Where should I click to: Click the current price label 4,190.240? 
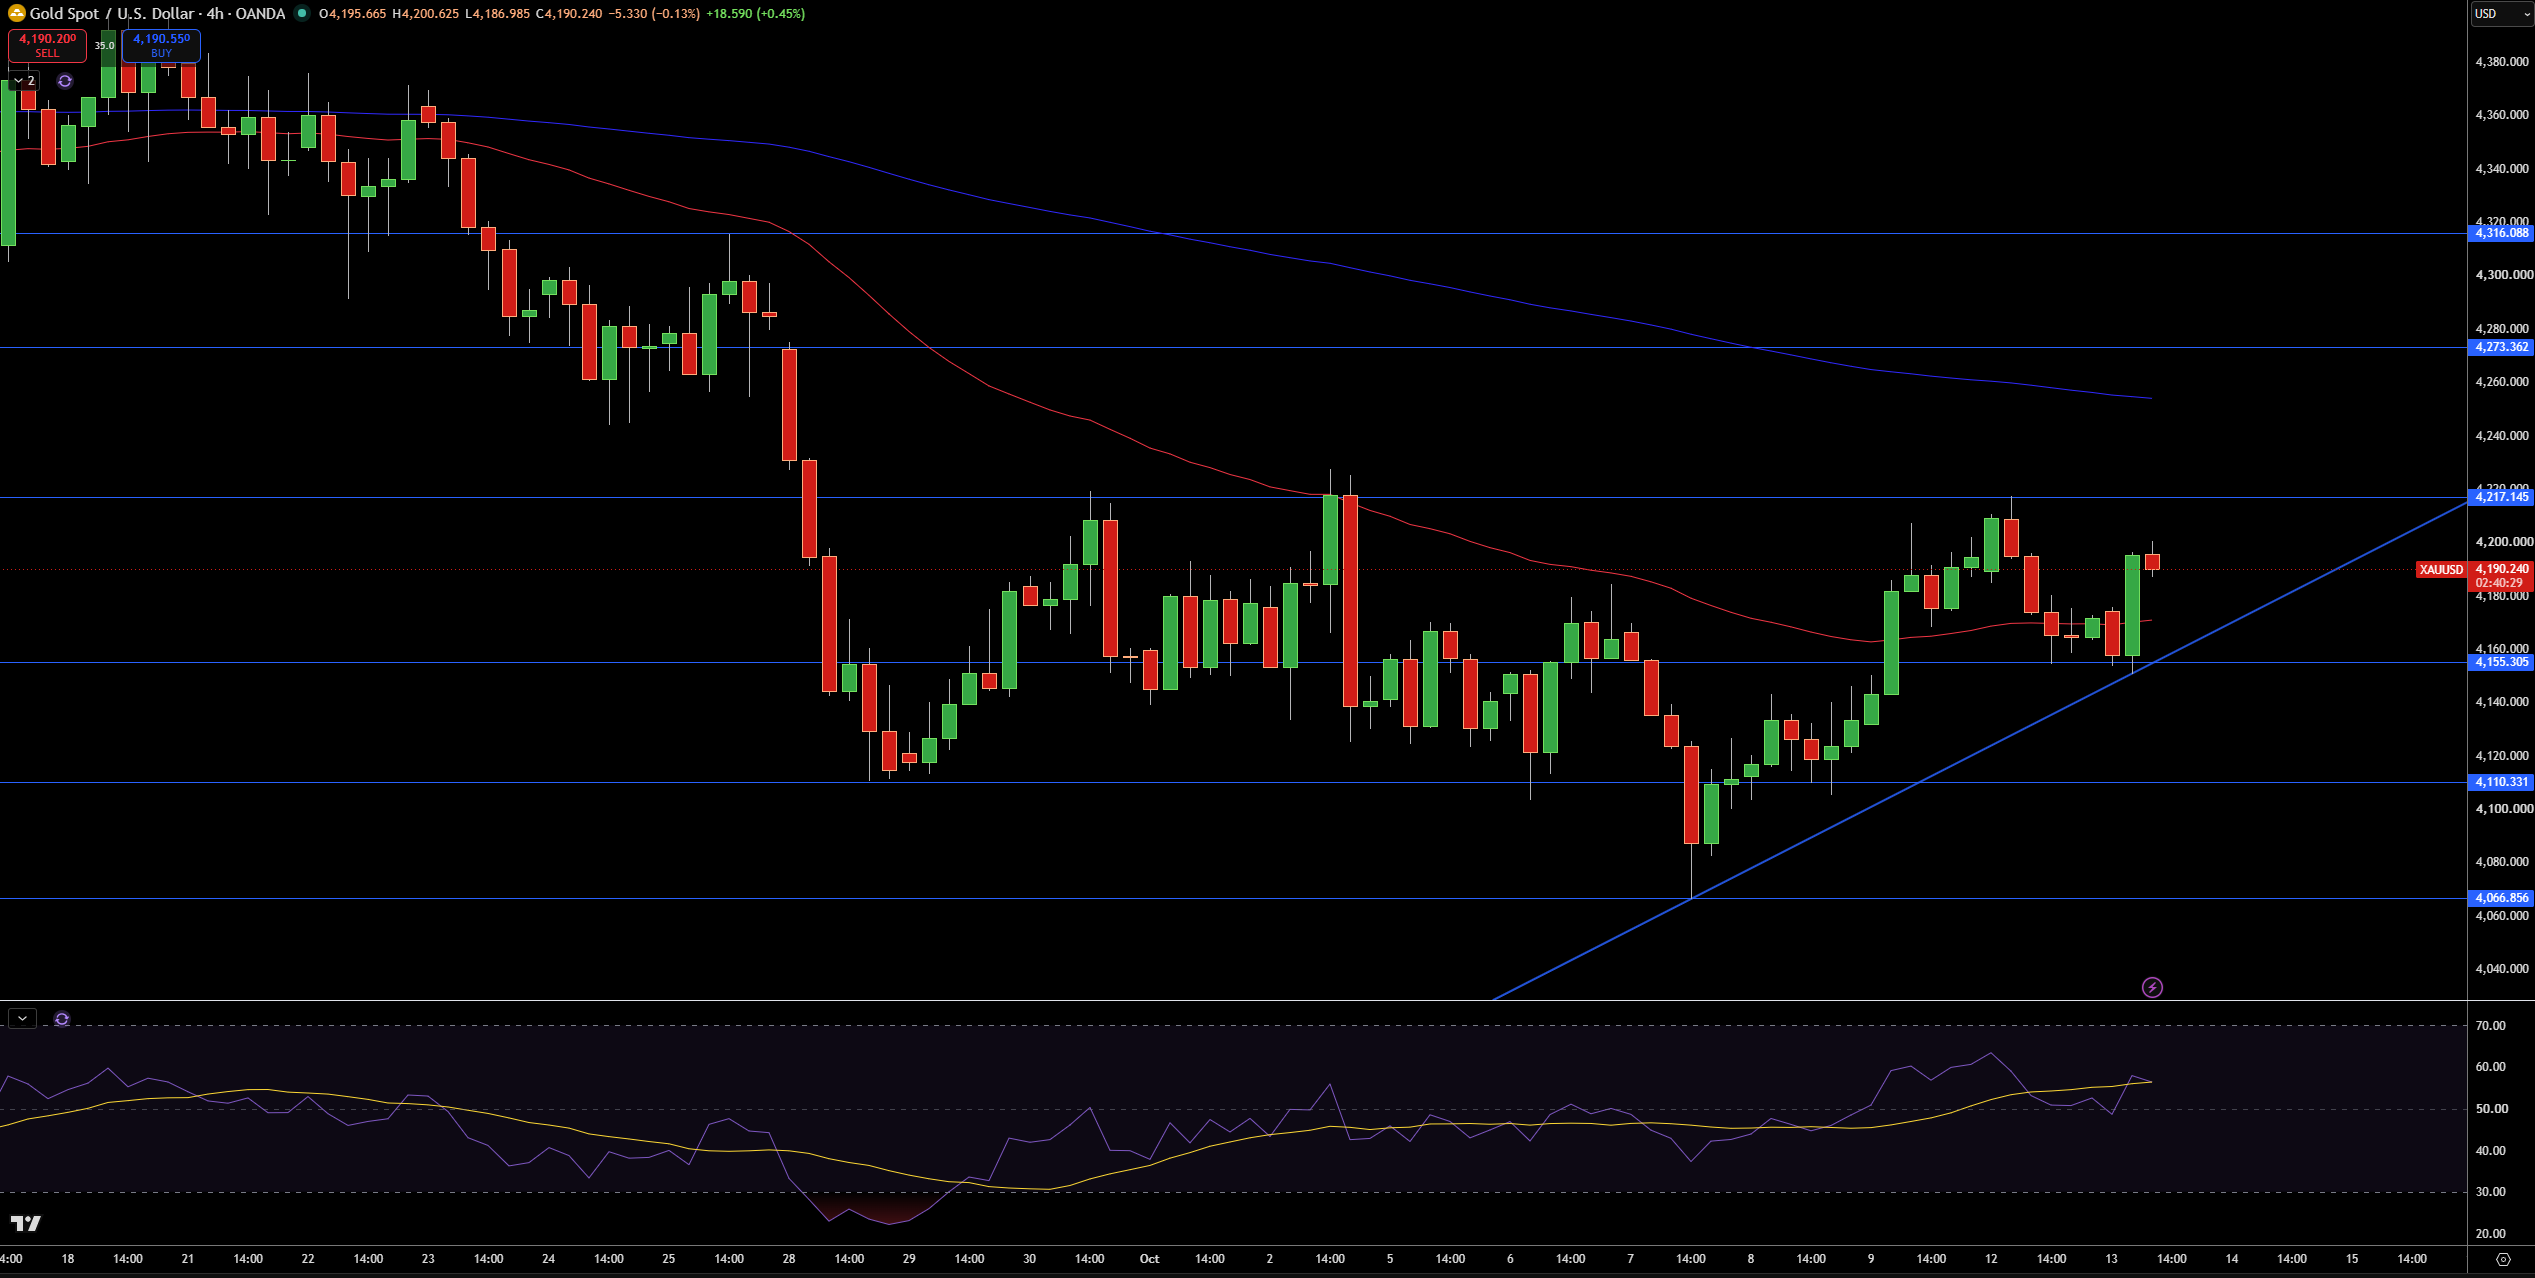pos(2501,569)
